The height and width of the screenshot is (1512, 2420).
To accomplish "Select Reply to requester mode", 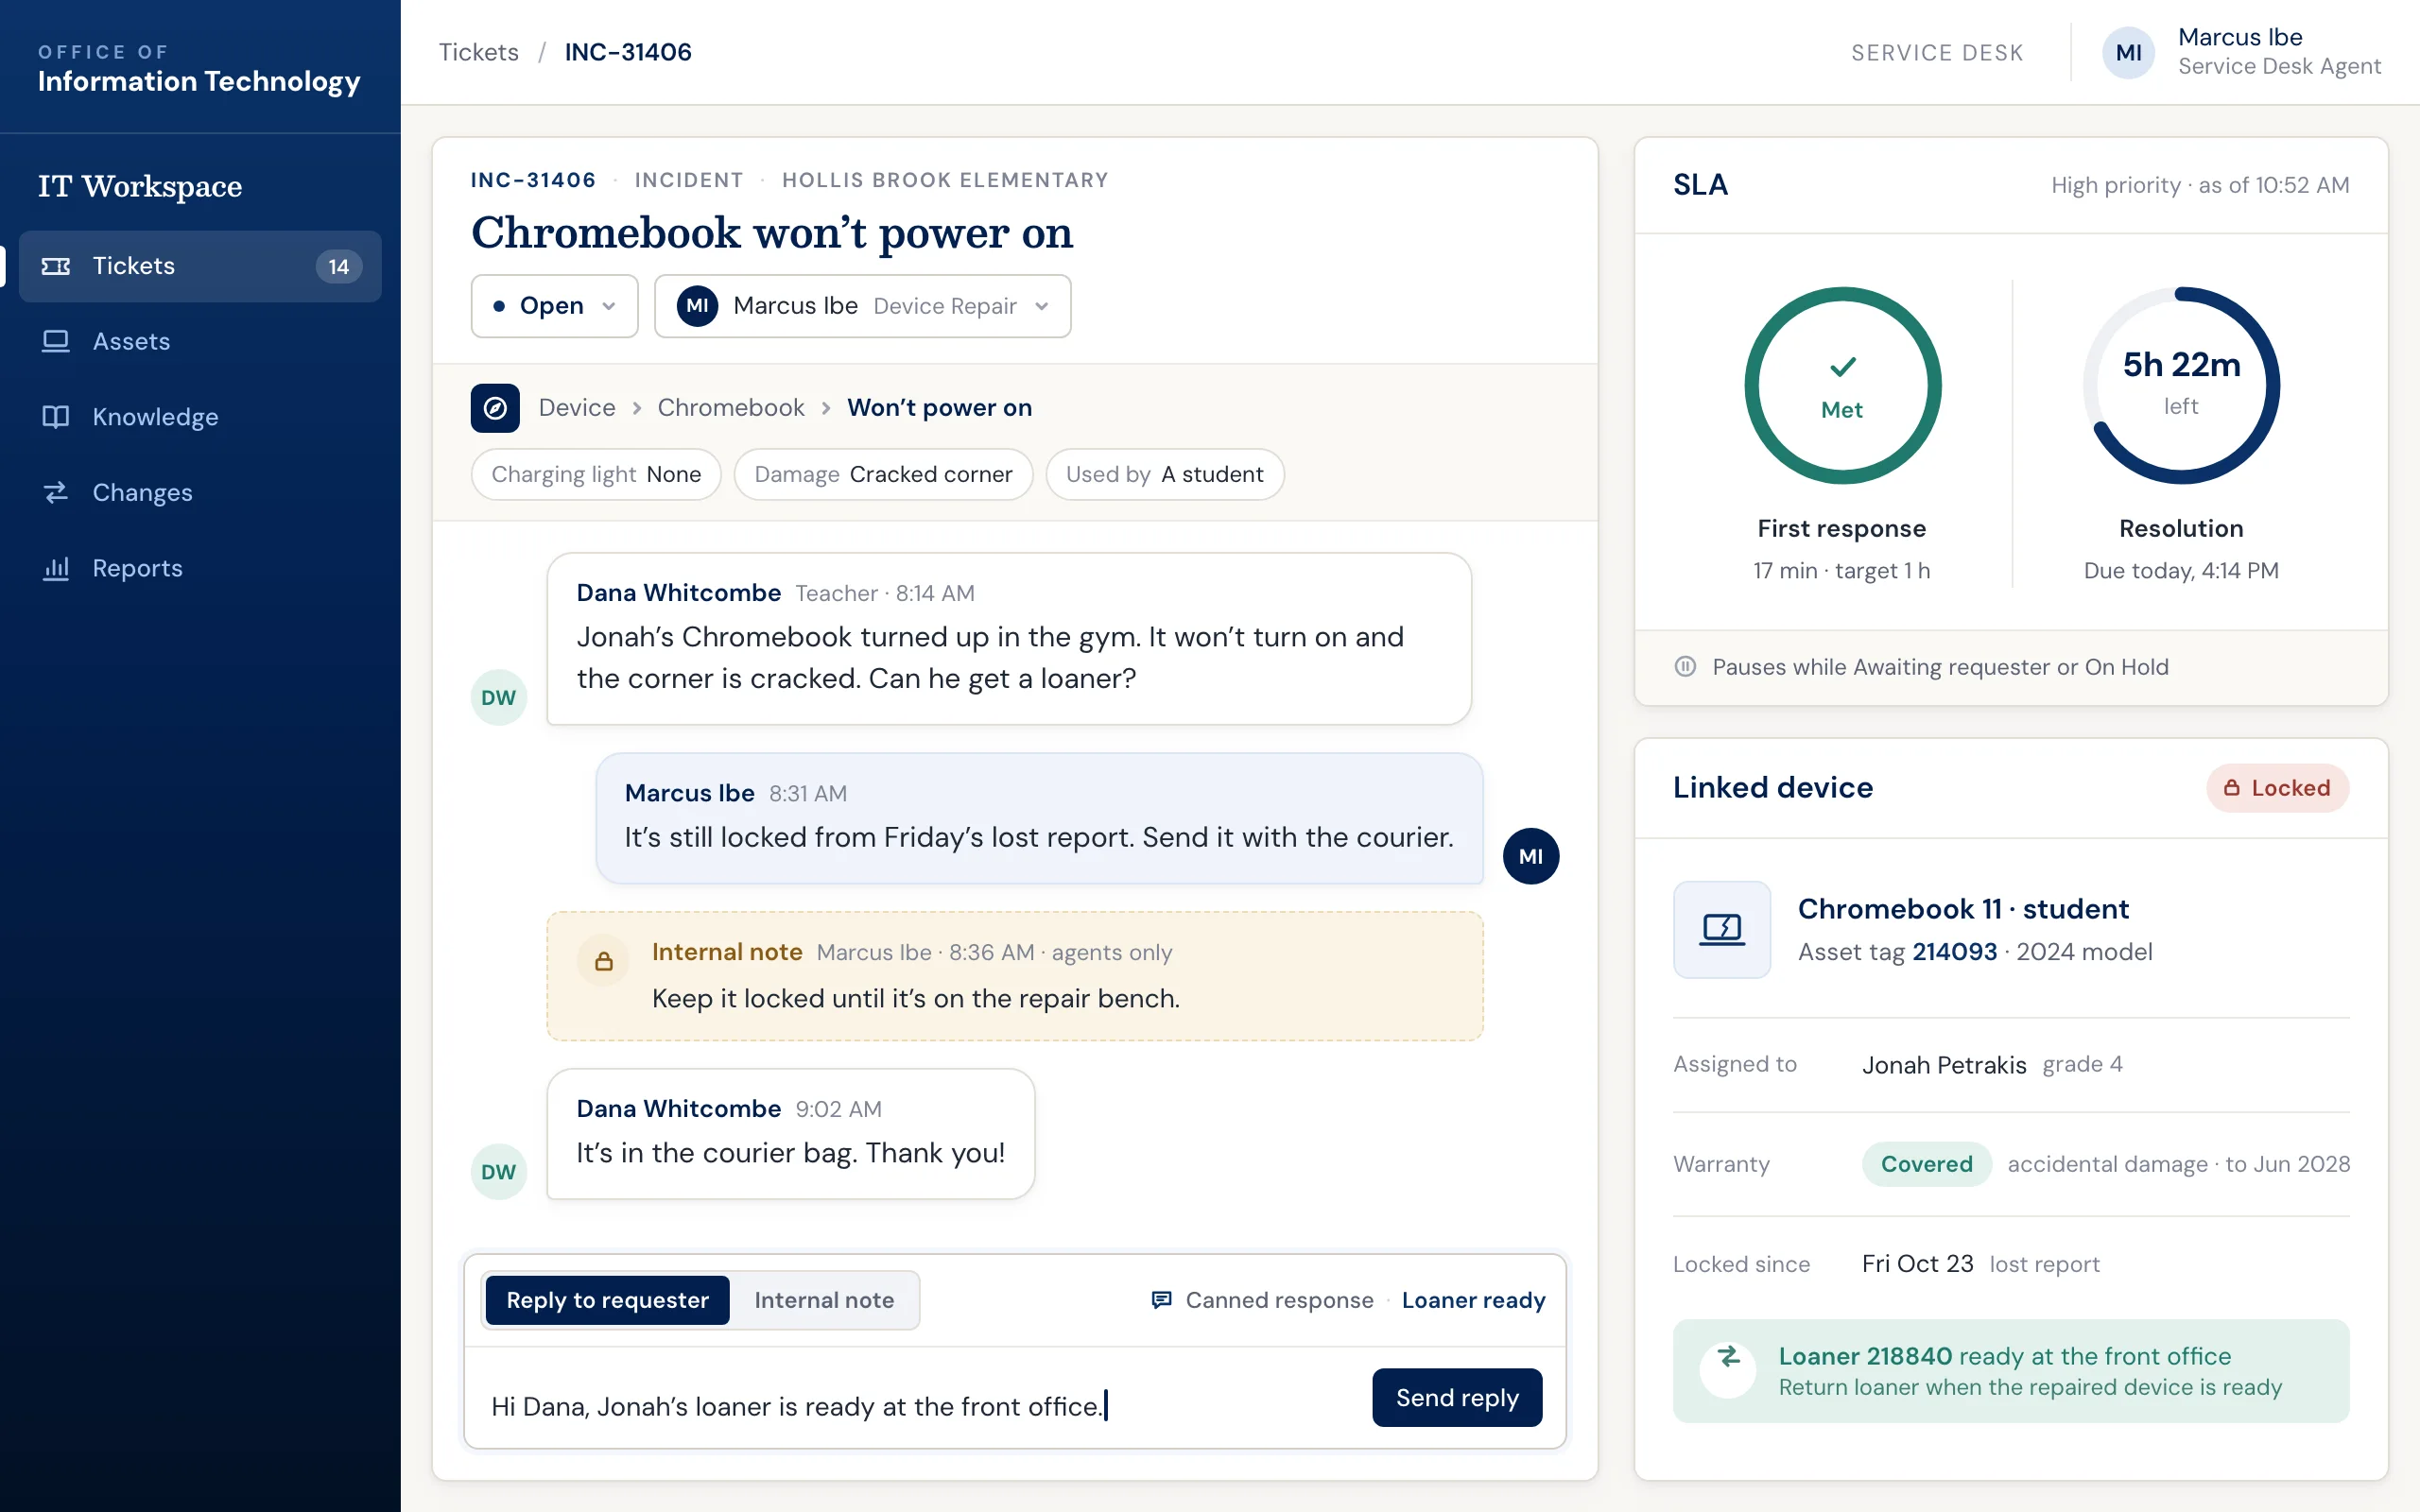I will click(x=607, y=1300).
